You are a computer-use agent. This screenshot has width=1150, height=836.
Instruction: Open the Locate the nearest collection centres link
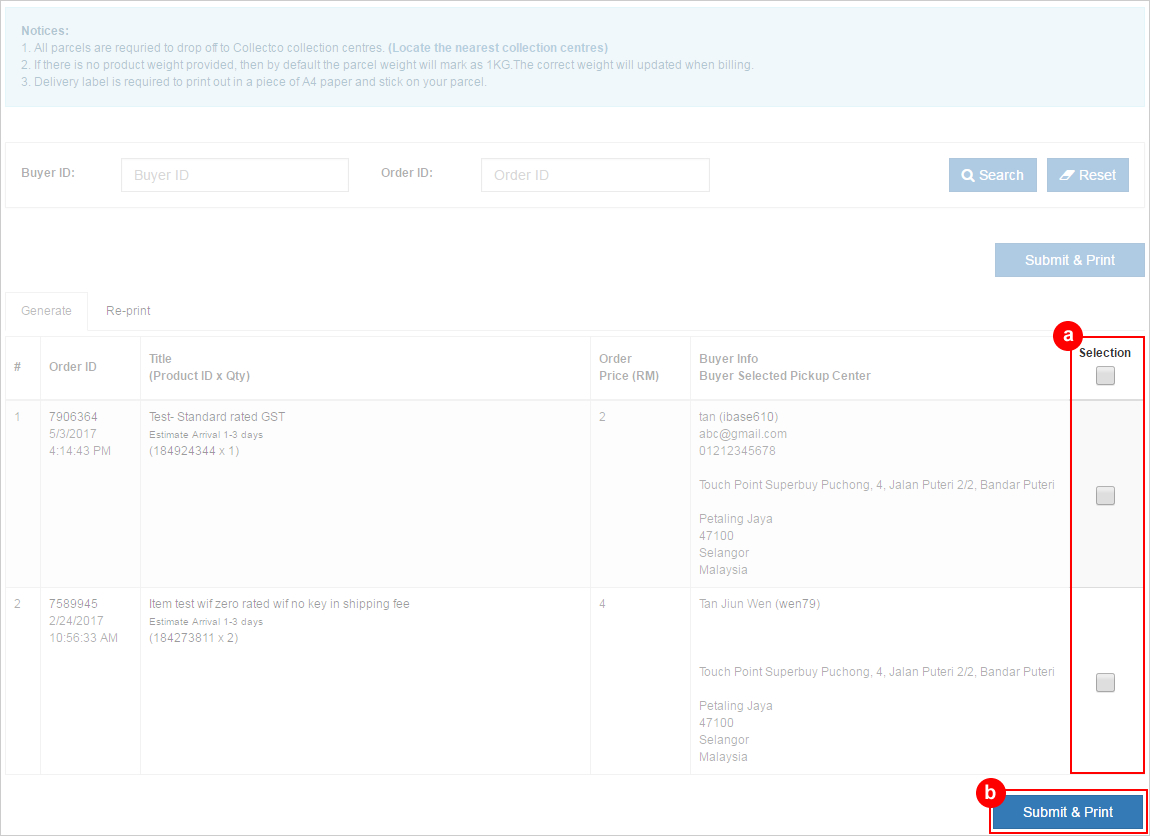(498, 48)
